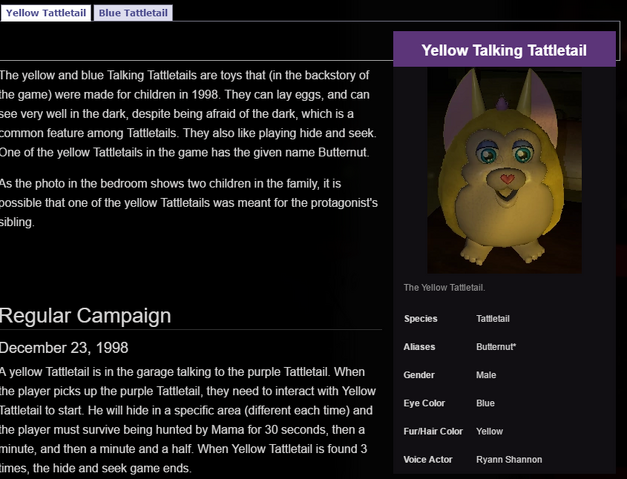The height and width of the screenshot is (479, 627).
Task: Open the Blue Tattletail tab
Action: [x=133, y=13]
